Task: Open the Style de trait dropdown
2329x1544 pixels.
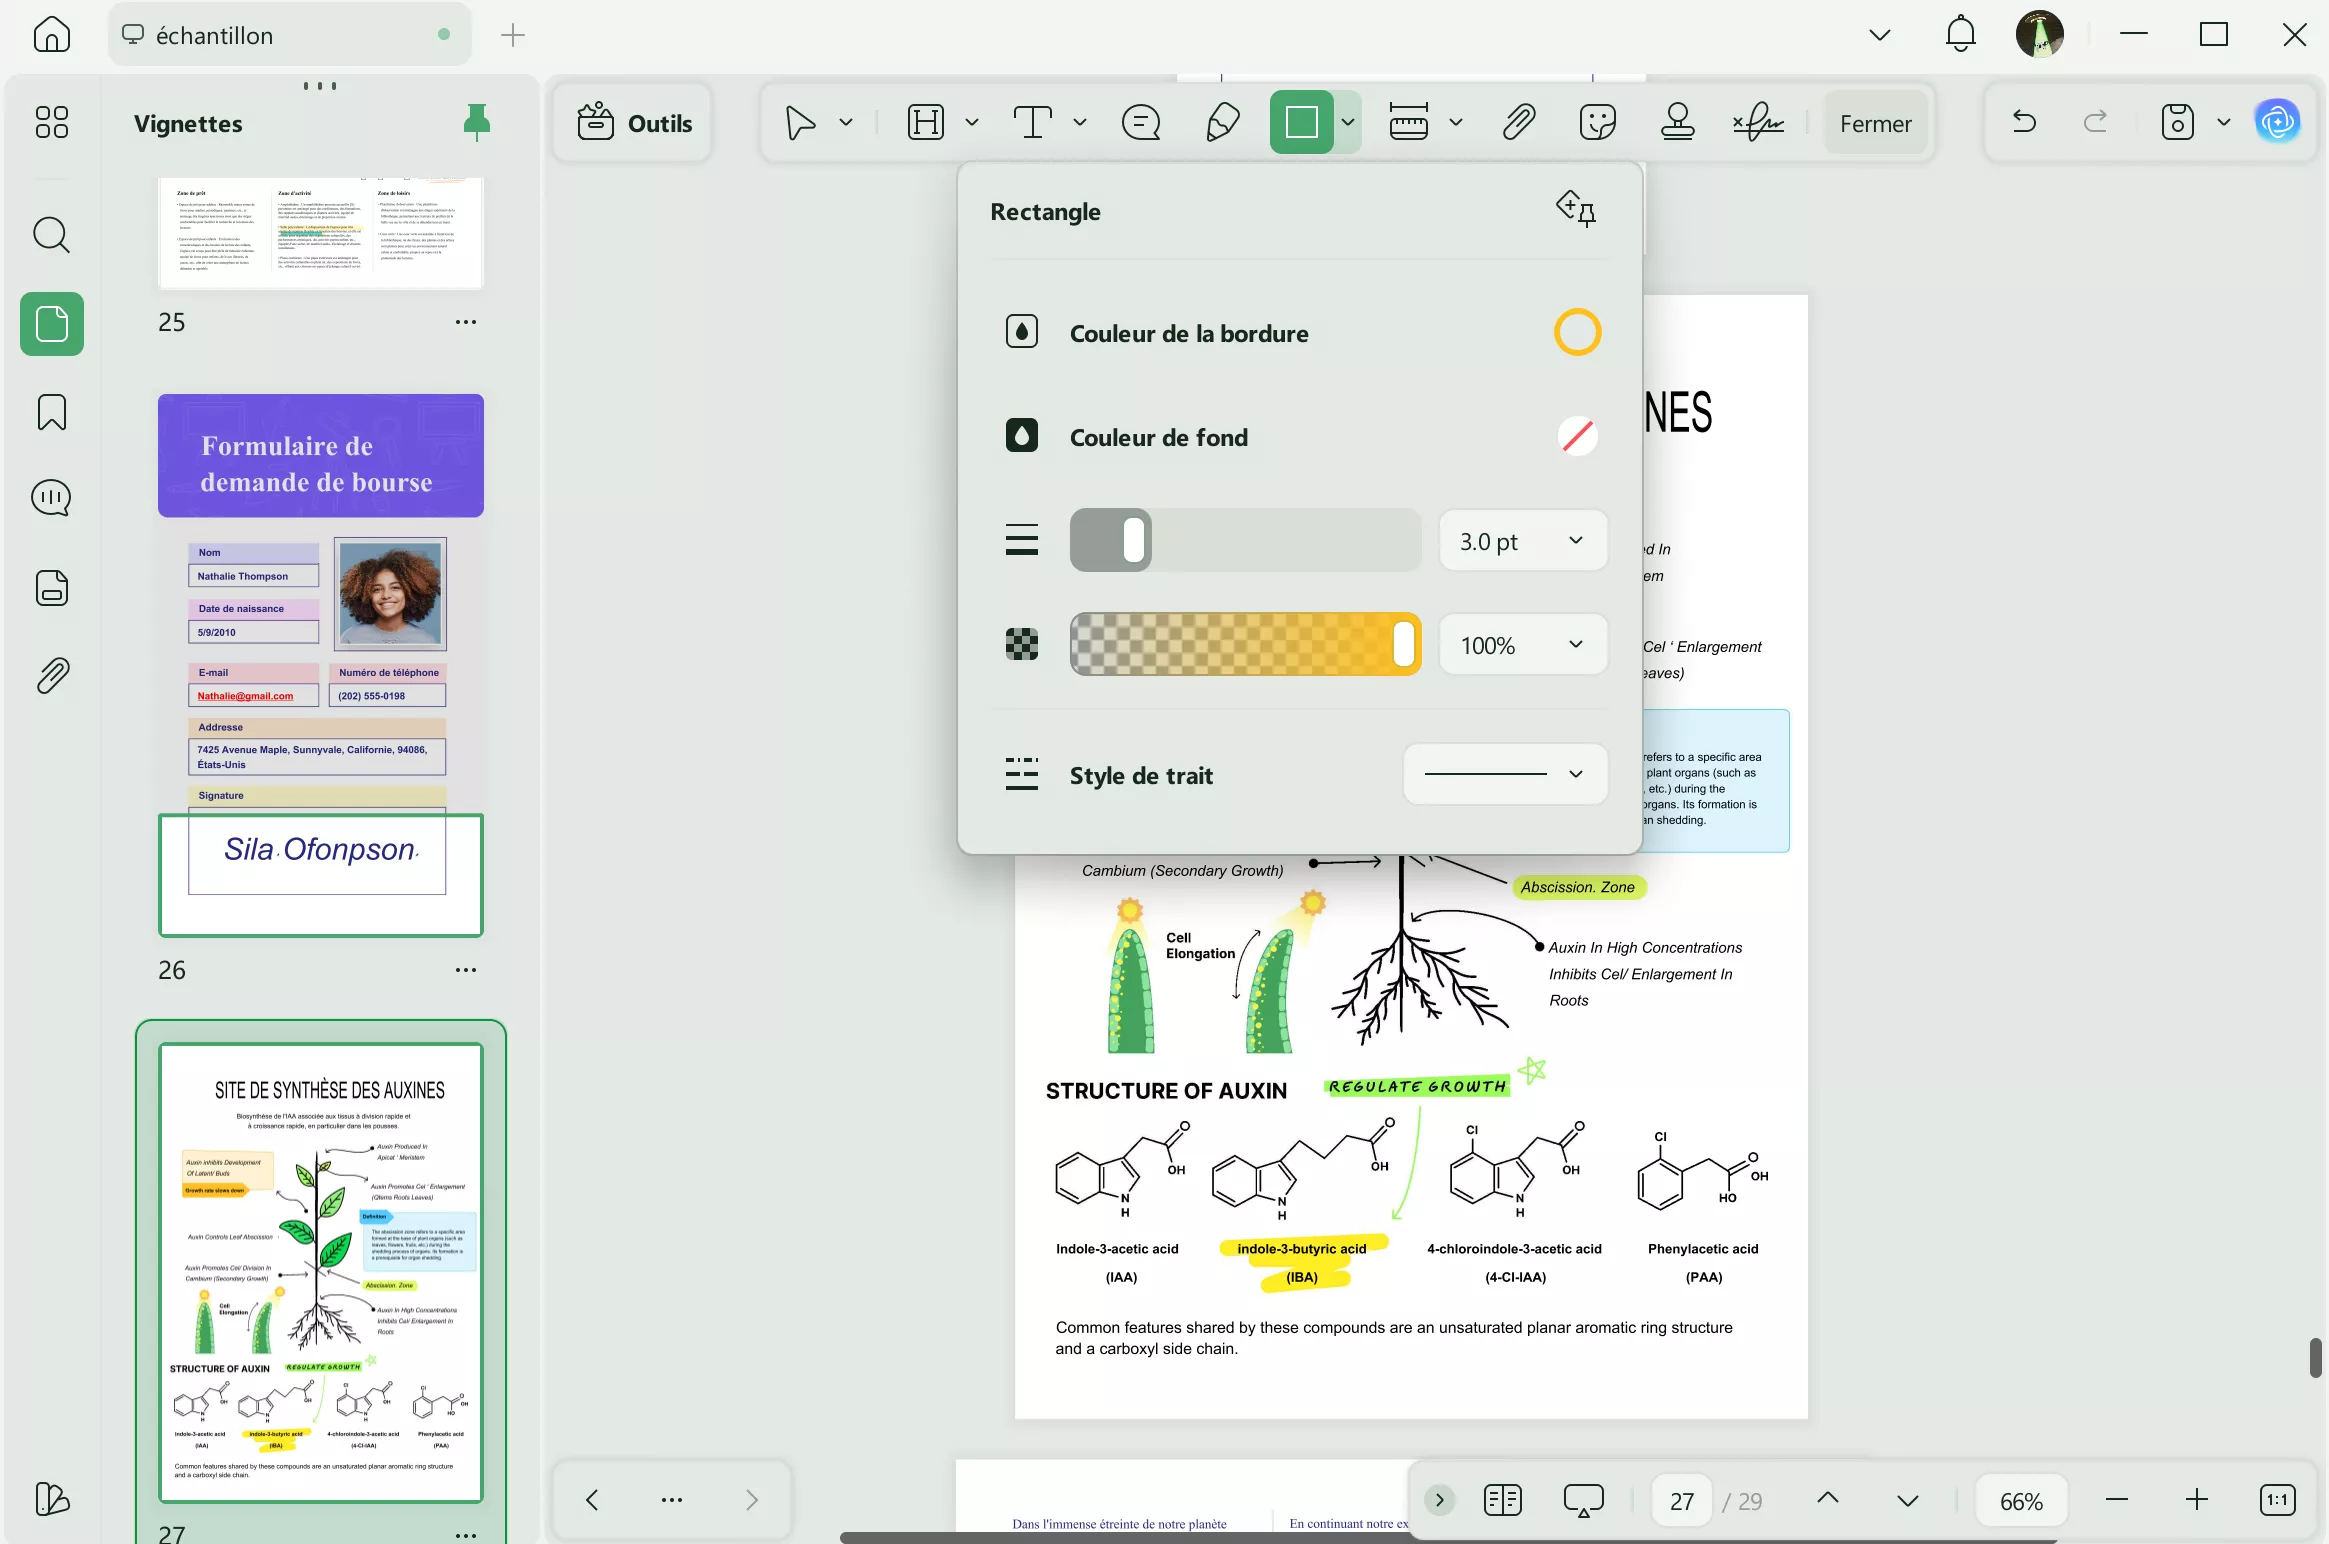Action: click(x=1505, y=774)
